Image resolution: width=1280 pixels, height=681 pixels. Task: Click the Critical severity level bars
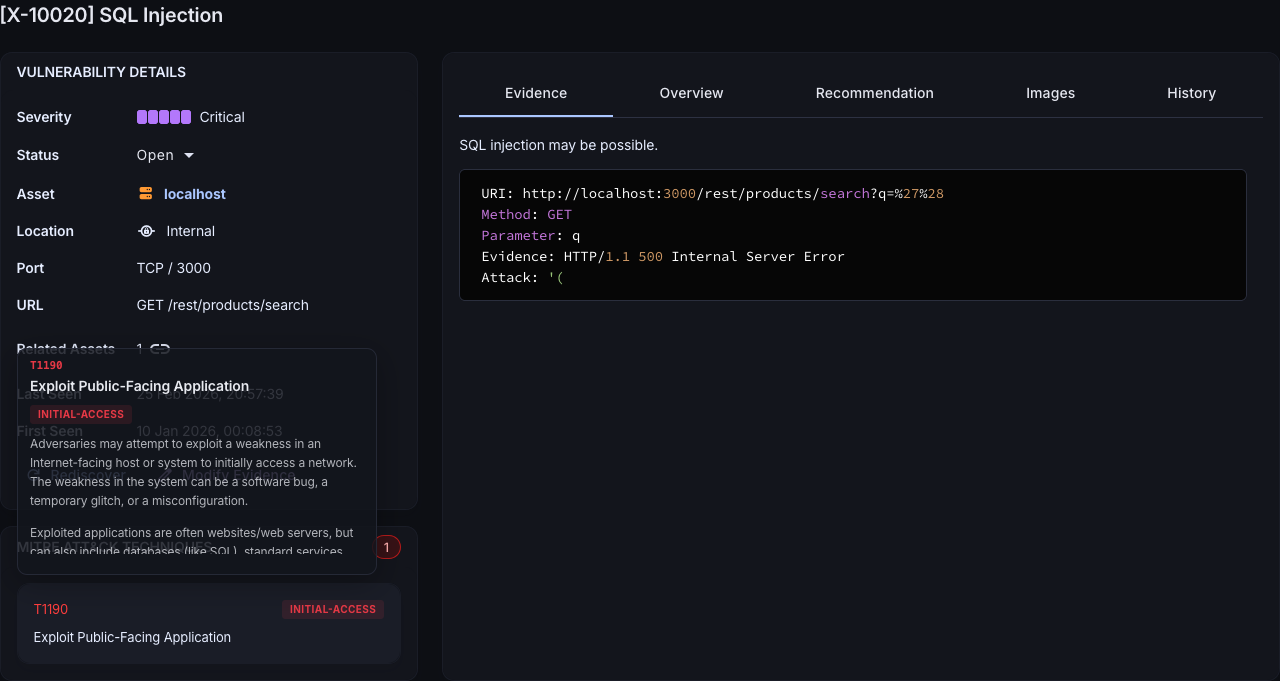click(x=162, y=117)
